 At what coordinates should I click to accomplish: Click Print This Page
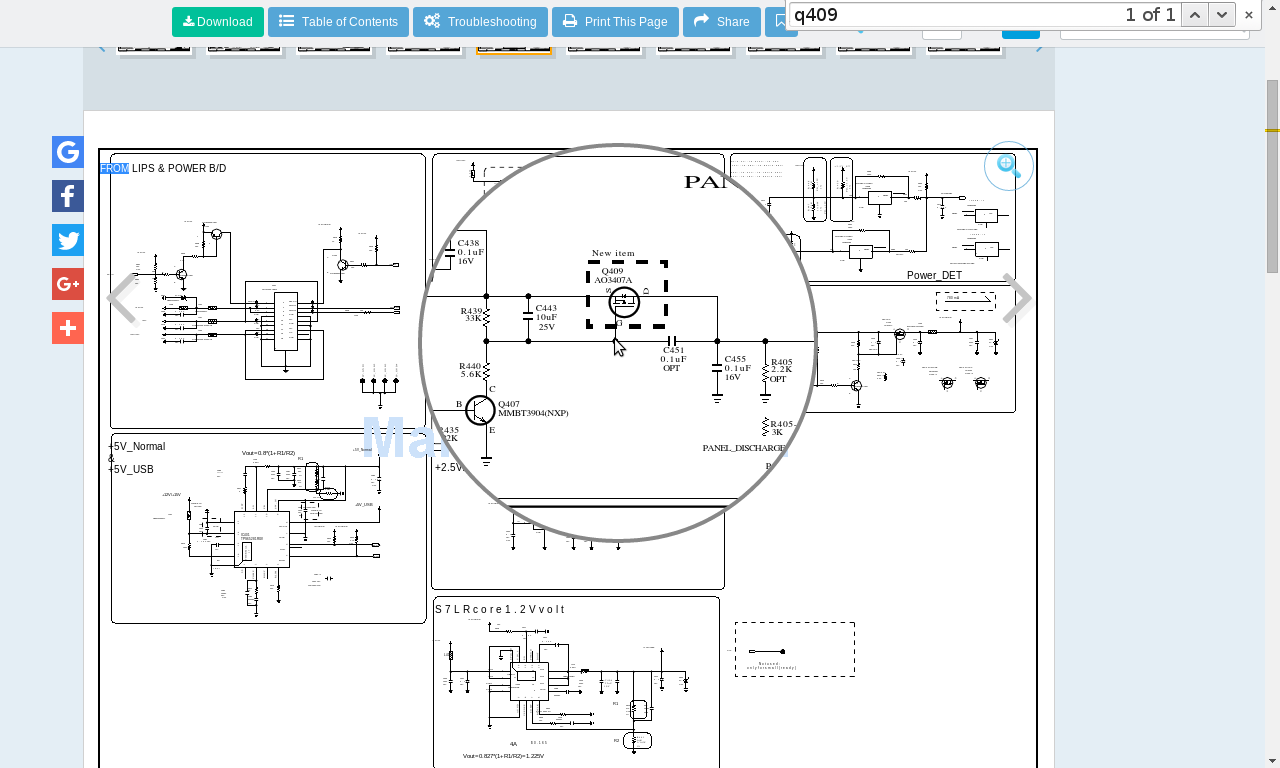615,22
